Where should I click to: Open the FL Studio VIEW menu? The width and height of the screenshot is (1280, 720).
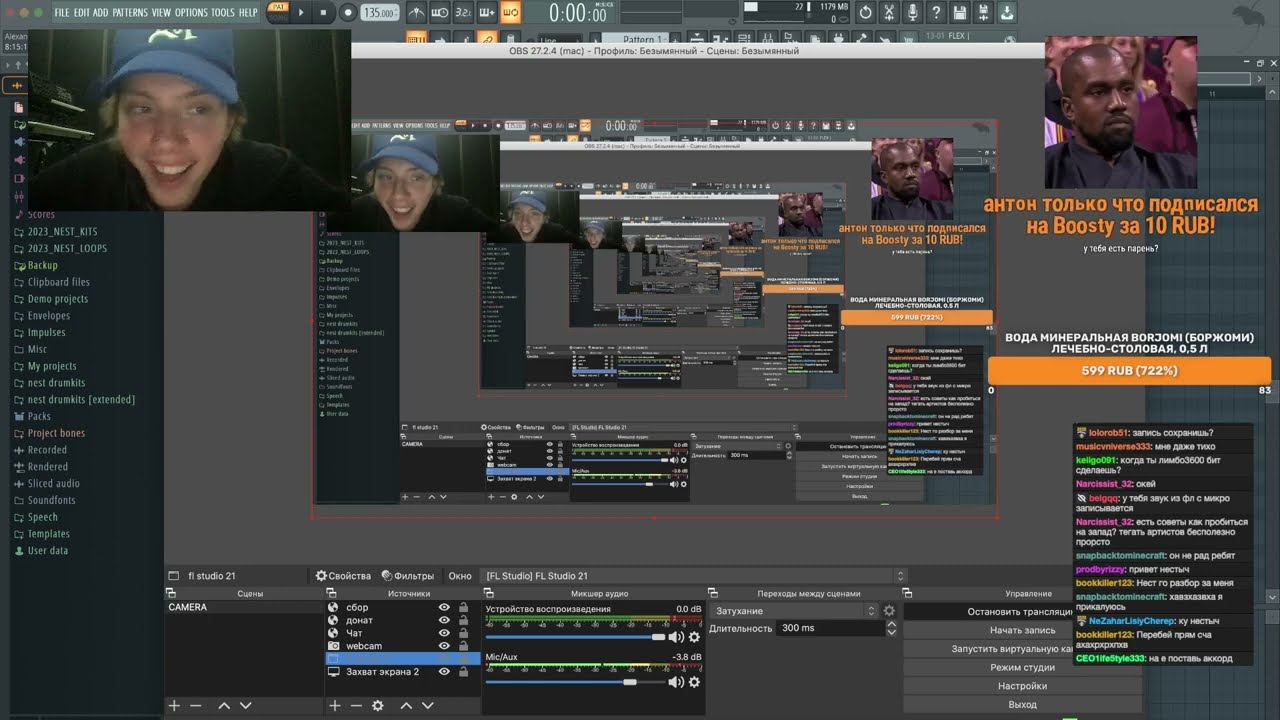(x=161, y=13)
